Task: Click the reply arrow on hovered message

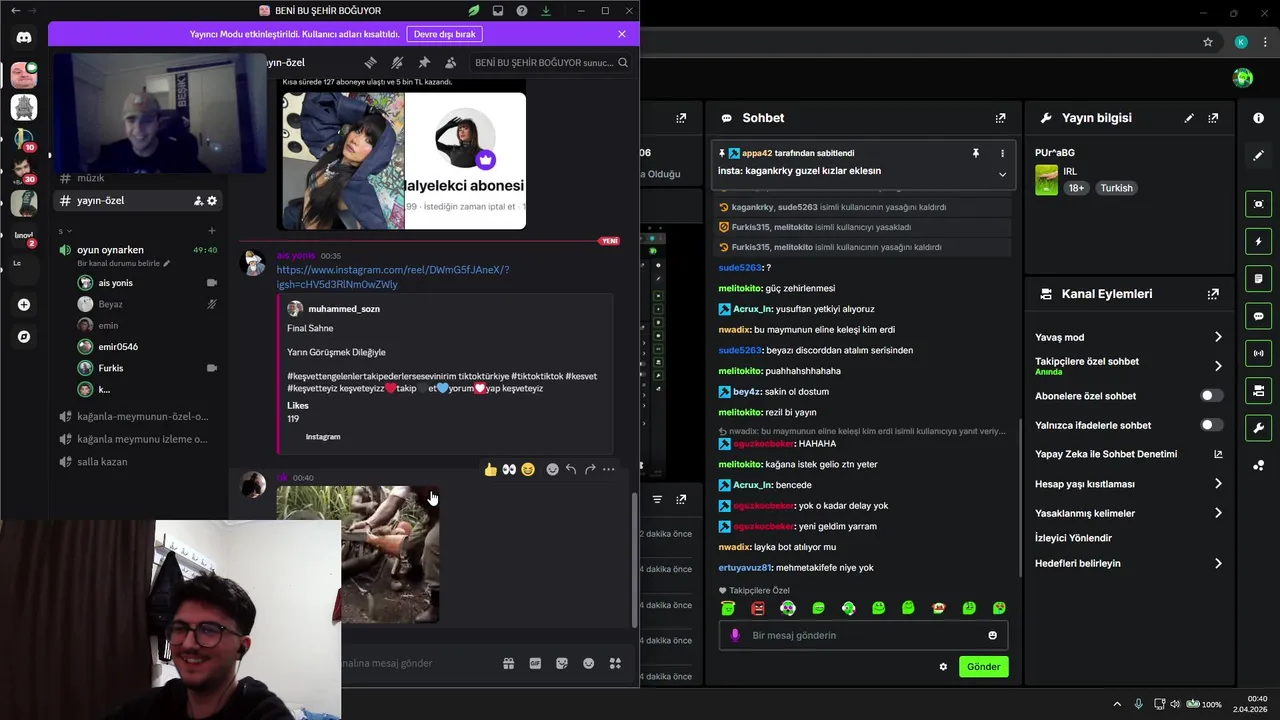Action: click(x=571, y=469)
